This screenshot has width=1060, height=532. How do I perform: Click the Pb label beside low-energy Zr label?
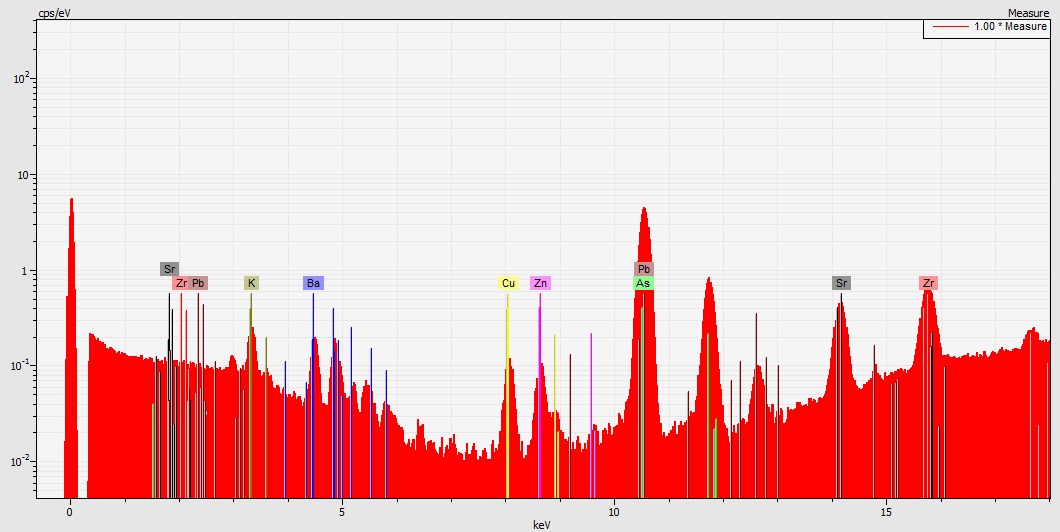[x=198, y=283]
